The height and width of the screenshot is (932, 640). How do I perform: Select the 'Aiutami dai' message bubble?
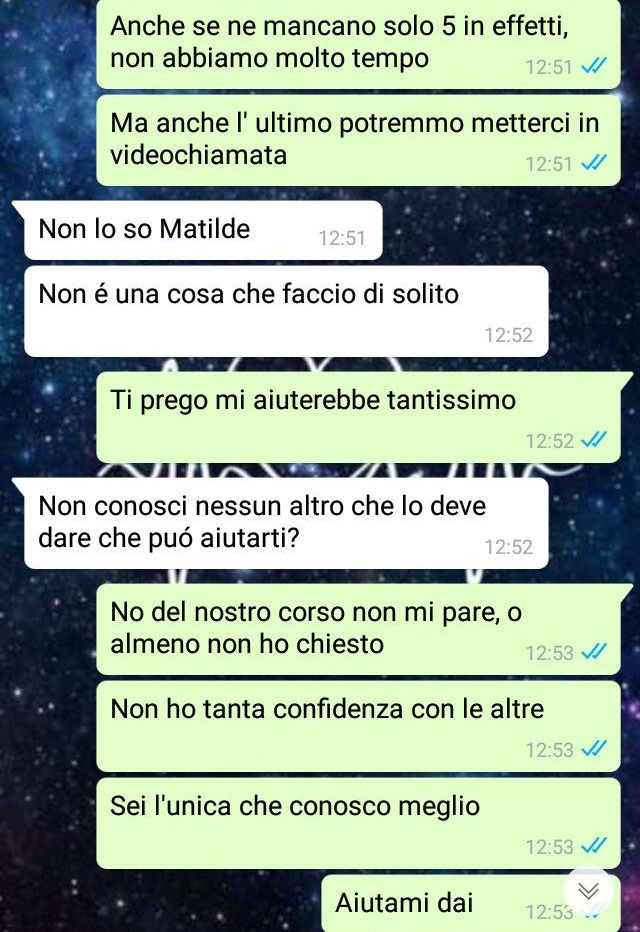[471, 903]
